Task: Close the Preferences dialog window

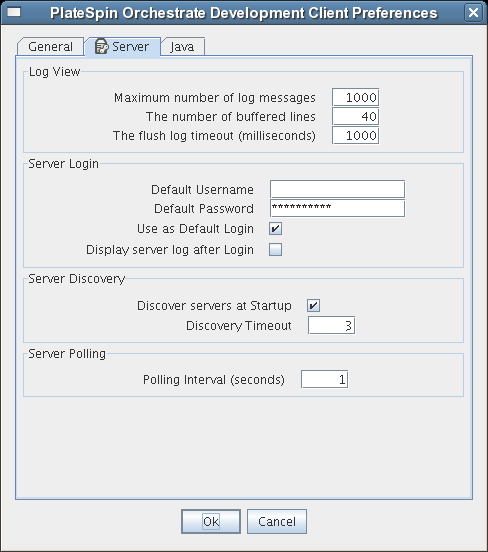Action: [473, 13]
